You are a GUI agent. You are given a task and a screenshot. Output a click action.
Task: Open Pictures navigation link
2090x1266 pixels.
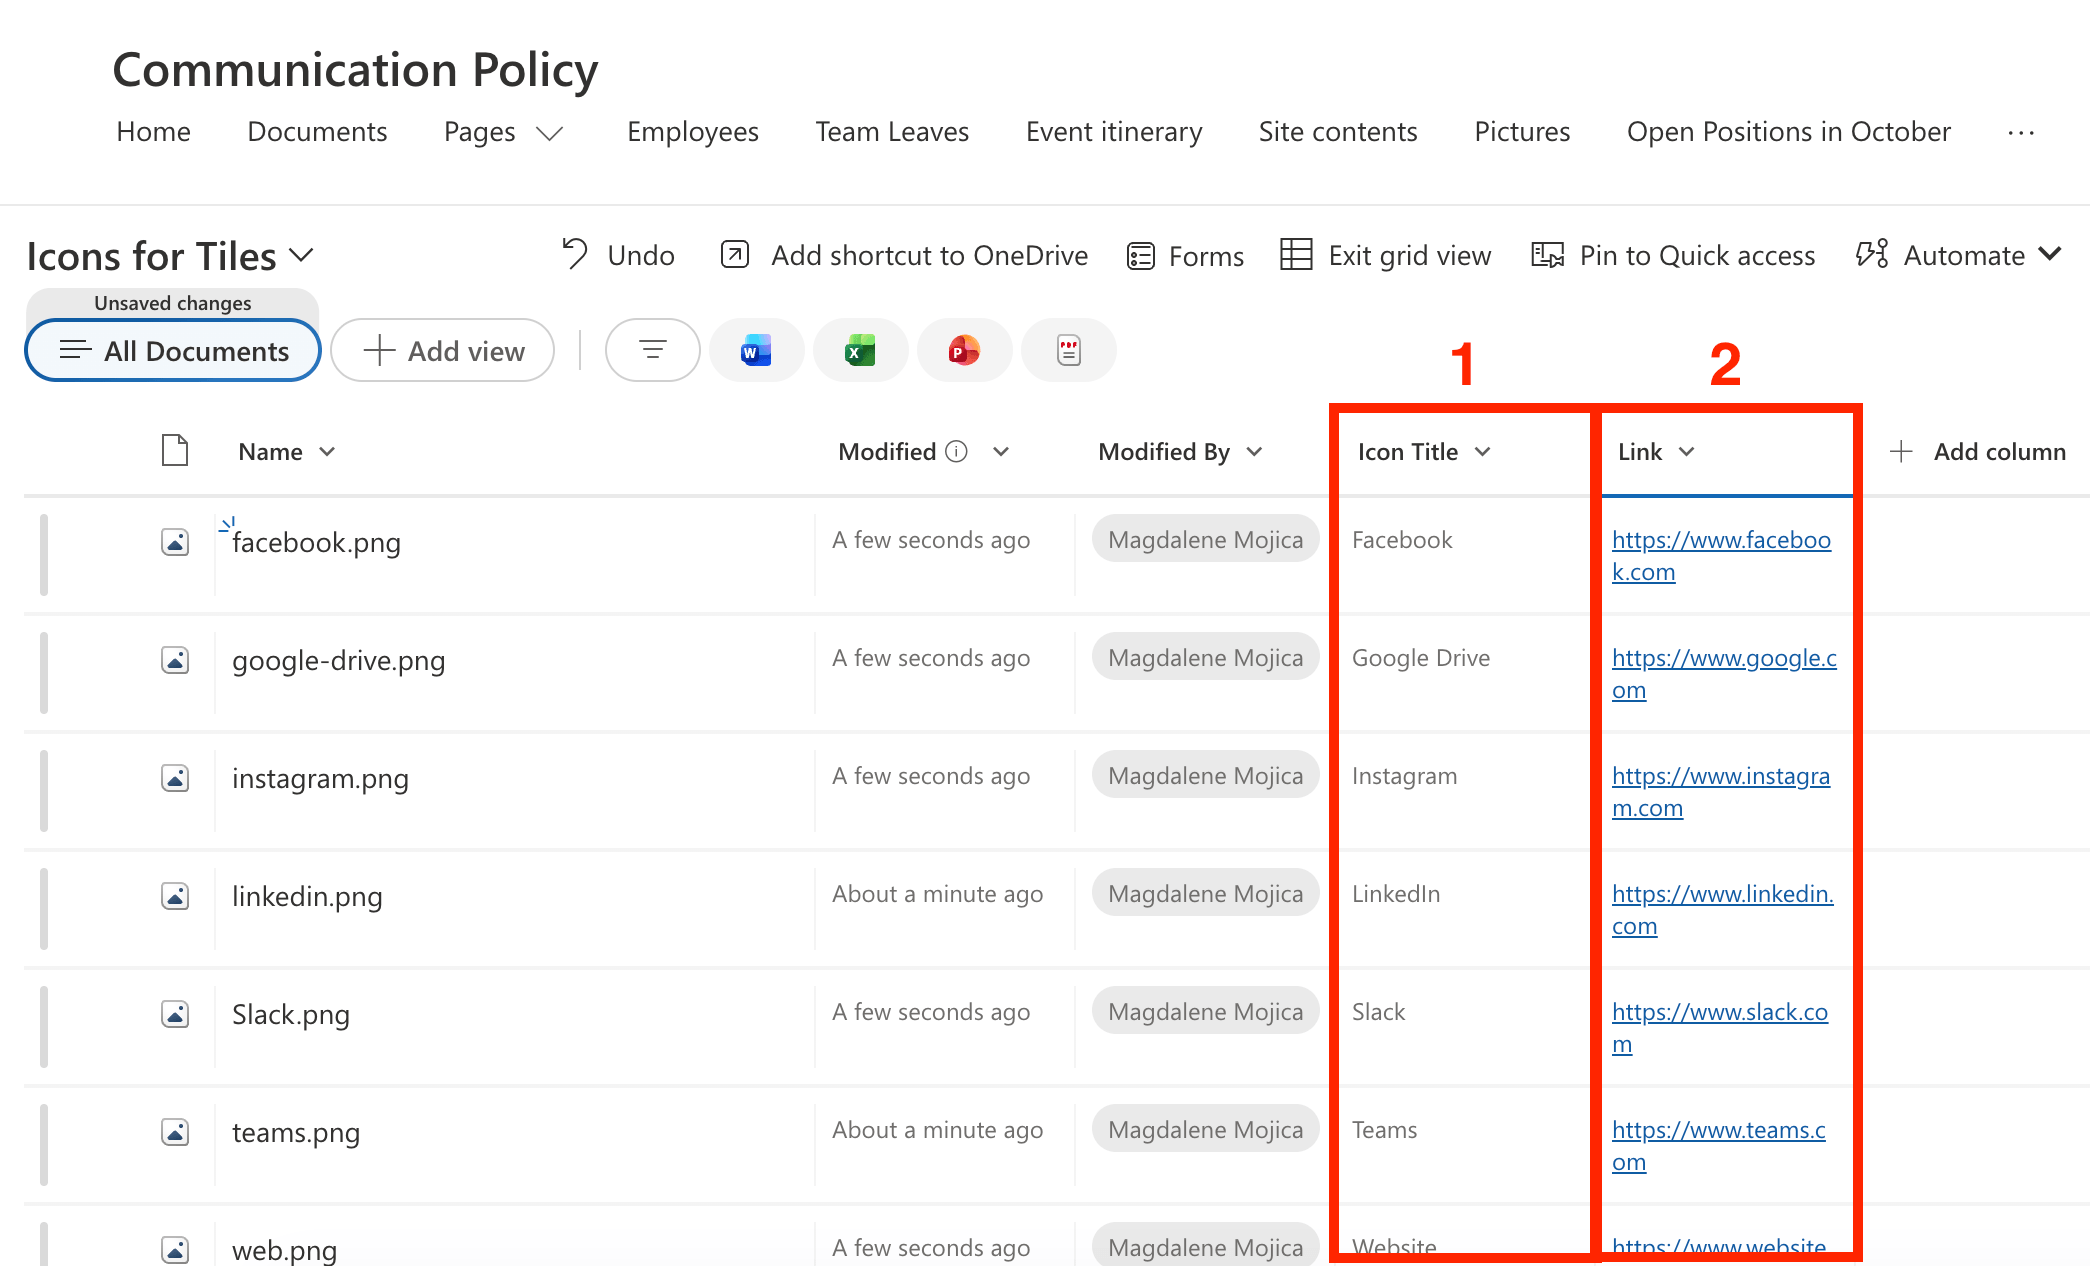[1522, 132]
